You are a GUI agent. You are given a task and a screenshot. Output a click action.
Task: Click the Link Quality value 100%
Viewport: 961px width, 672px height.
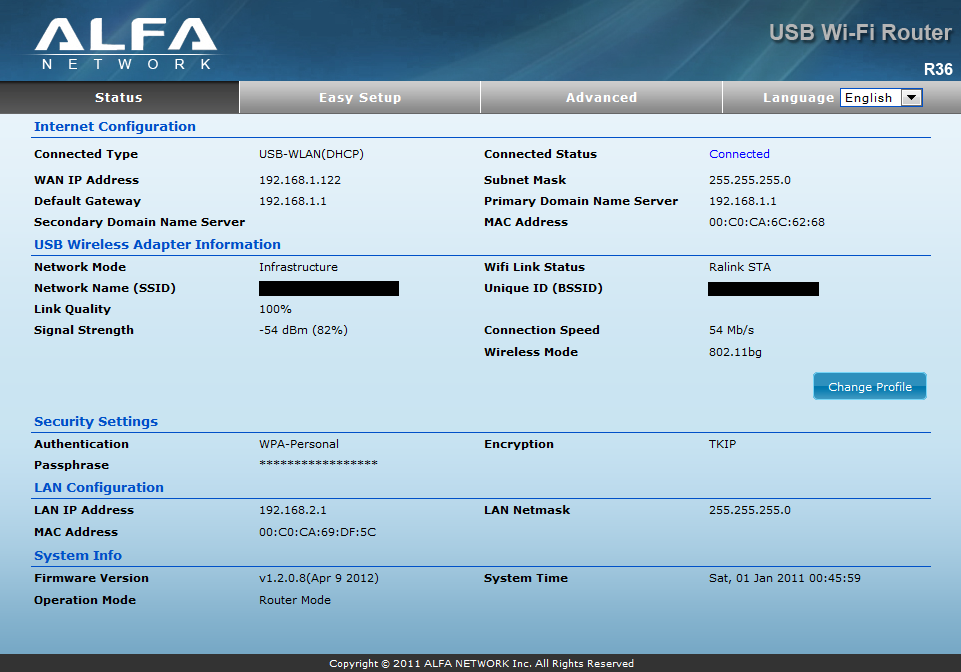click(275, 309)
